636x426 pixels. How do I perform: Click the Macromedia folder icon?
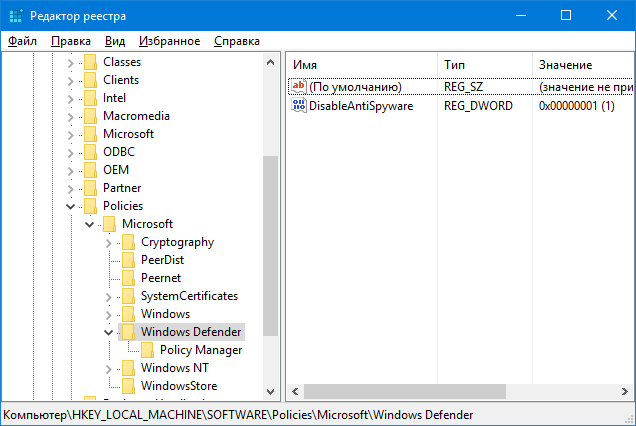[90, 116]
